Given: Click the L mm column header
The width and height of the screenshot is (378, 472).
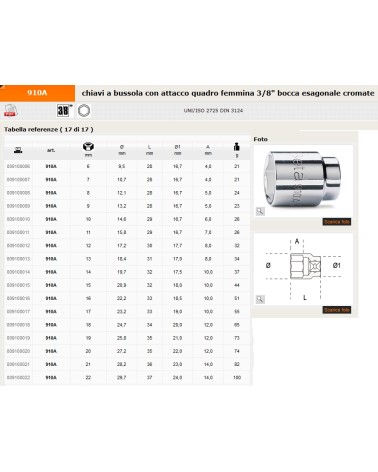Looking at the screenshot, I should pos(149,150).
